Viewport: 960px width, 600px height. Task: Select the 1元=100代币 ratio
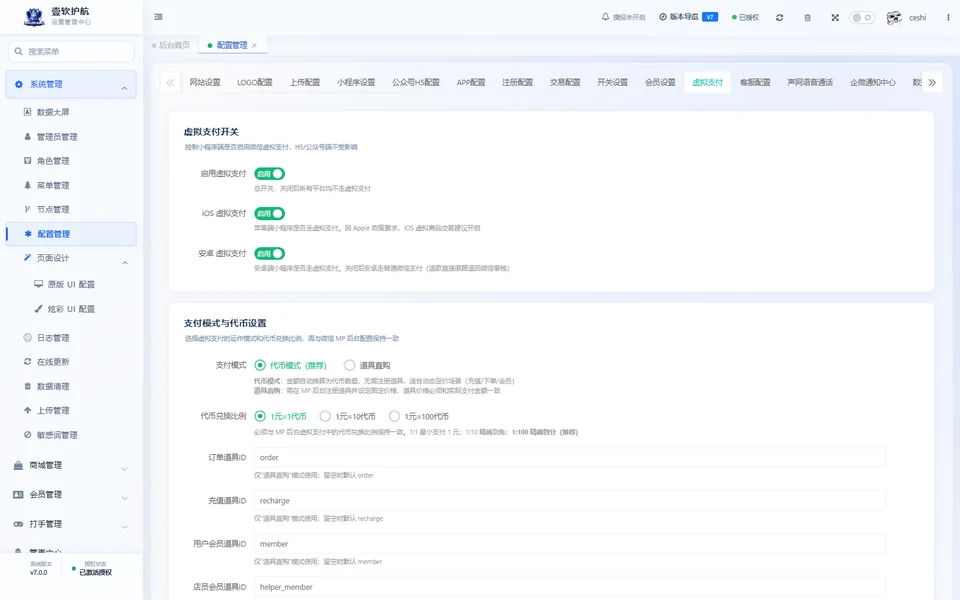419,416
